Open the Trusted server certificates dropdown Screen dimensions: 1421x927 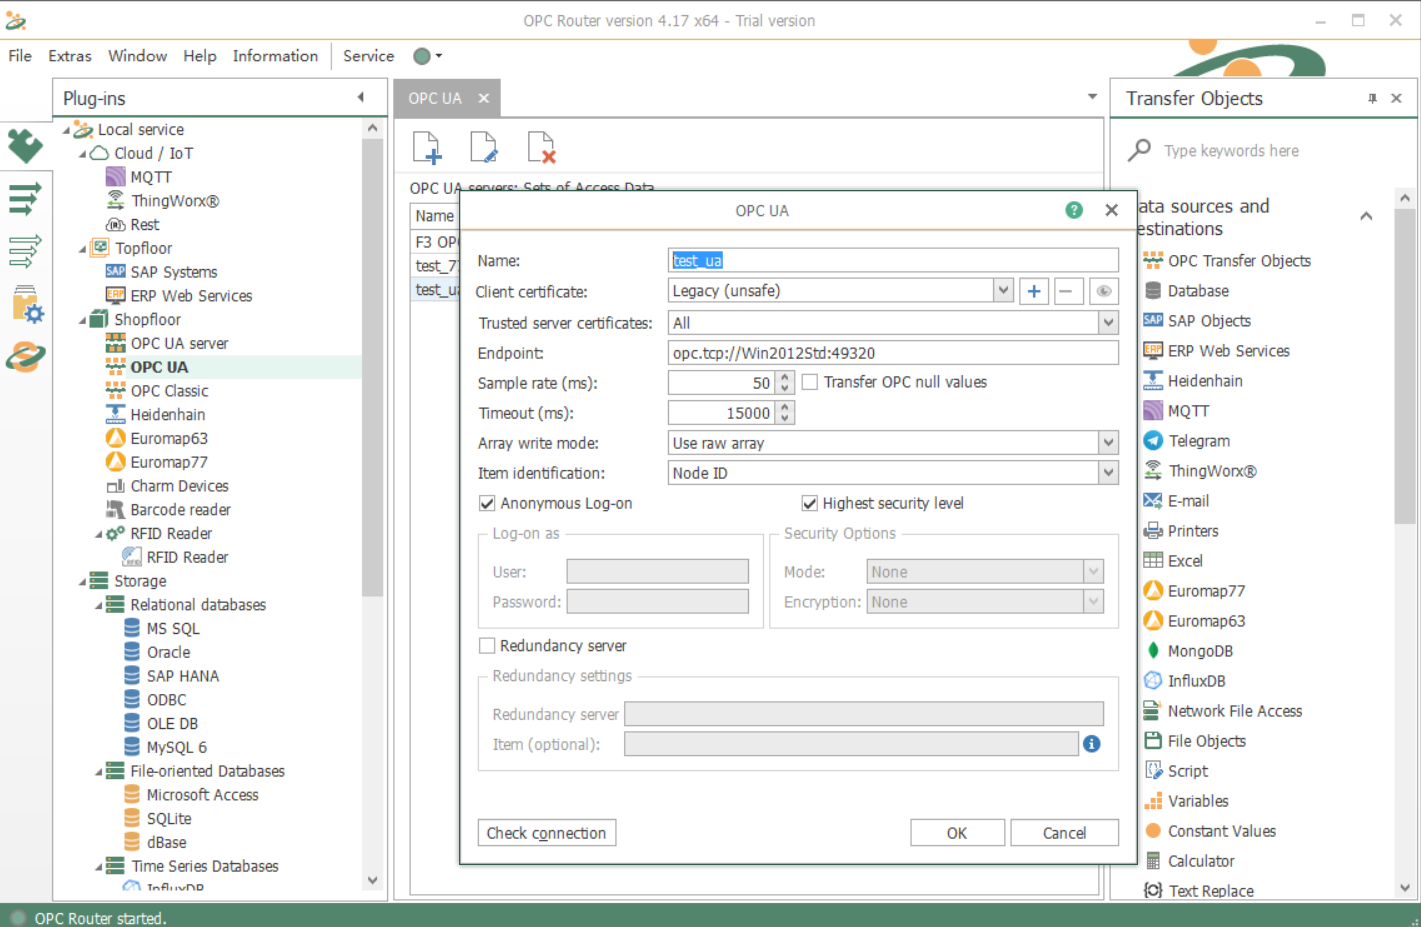click(1108, 323)
